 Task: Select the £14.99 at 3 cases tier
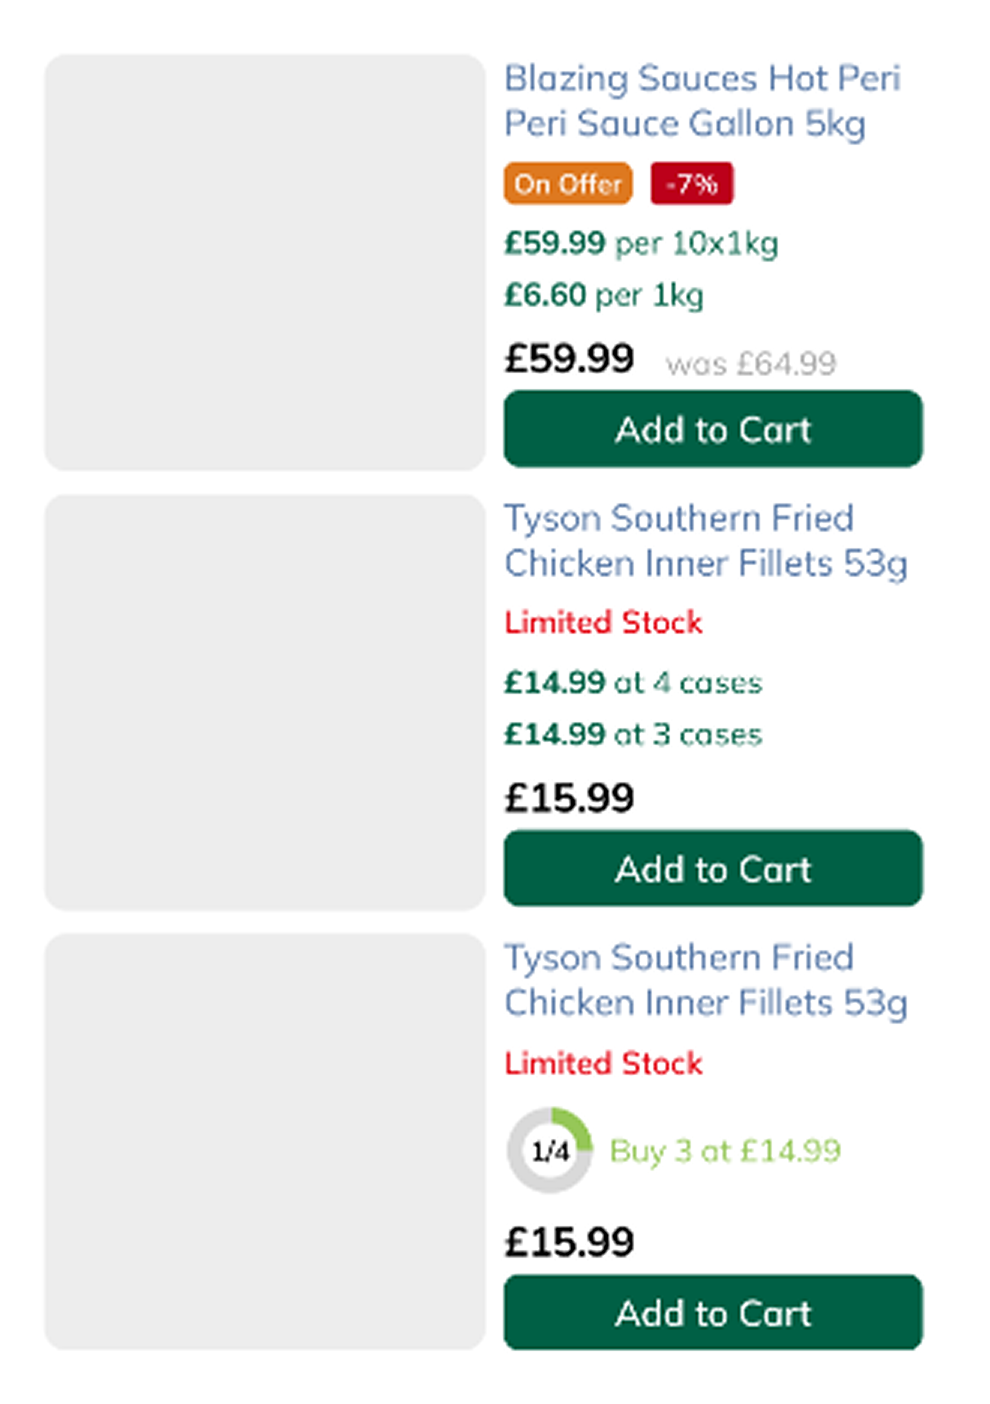click(632, 735)
